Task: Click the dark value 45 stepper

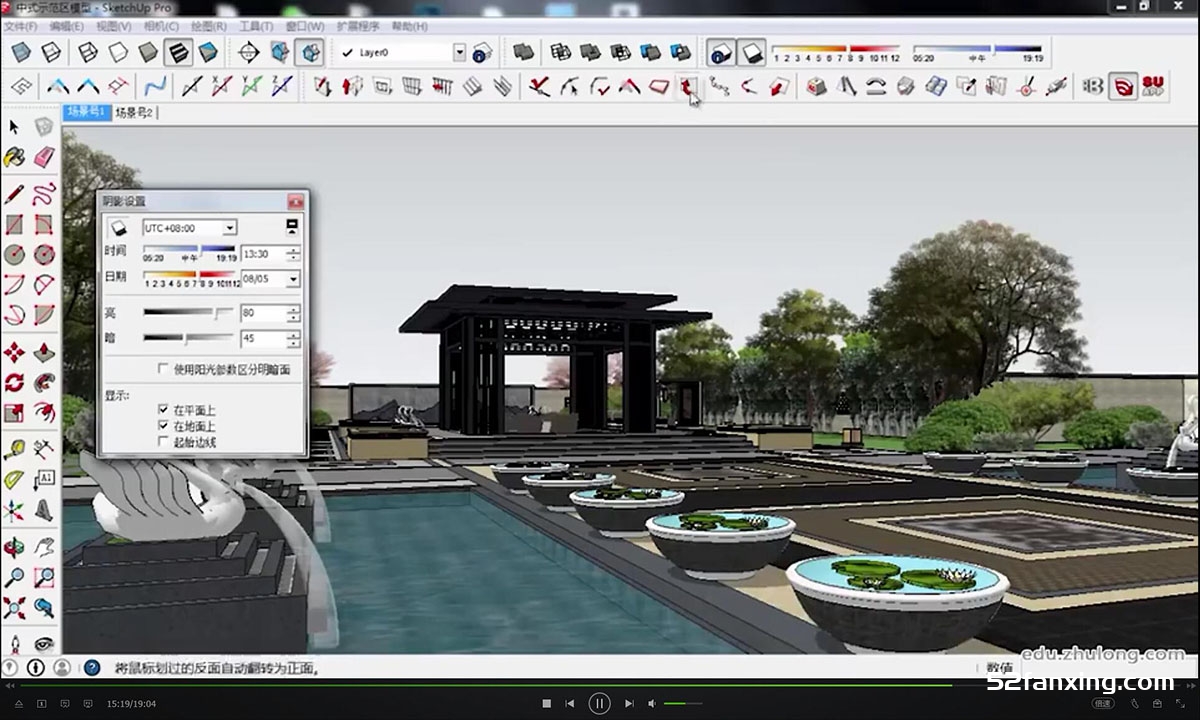Action: [293, 338]
